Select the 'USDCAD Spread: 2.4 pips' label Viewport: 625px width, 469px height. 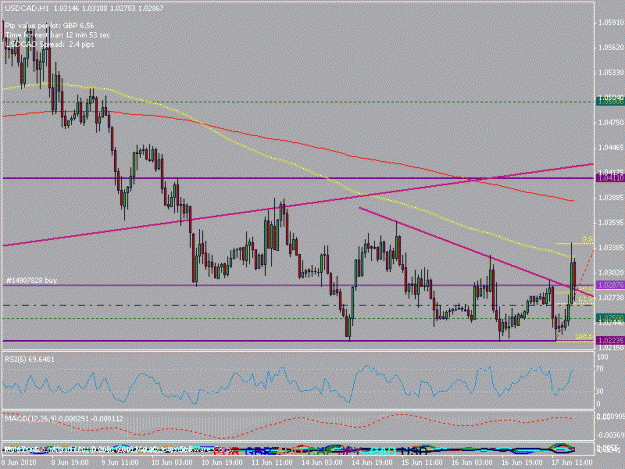pos(49,44)
